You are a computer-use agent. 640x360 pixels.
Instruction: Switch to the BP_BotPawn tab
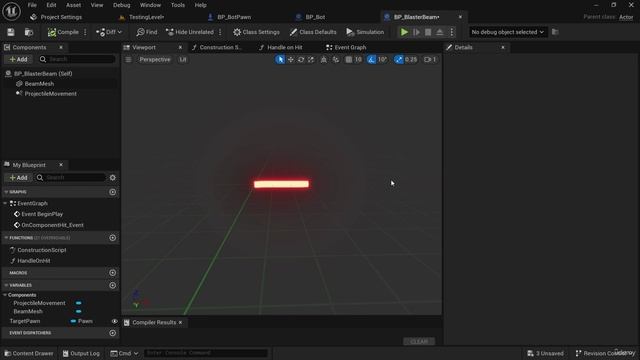click(x=233, y=17)
